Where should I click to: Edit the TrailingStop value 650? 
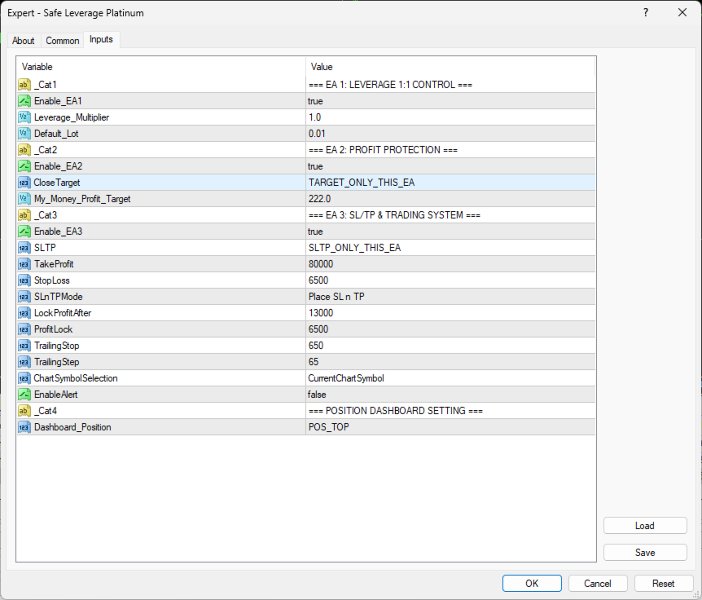[x=450, y=346]
